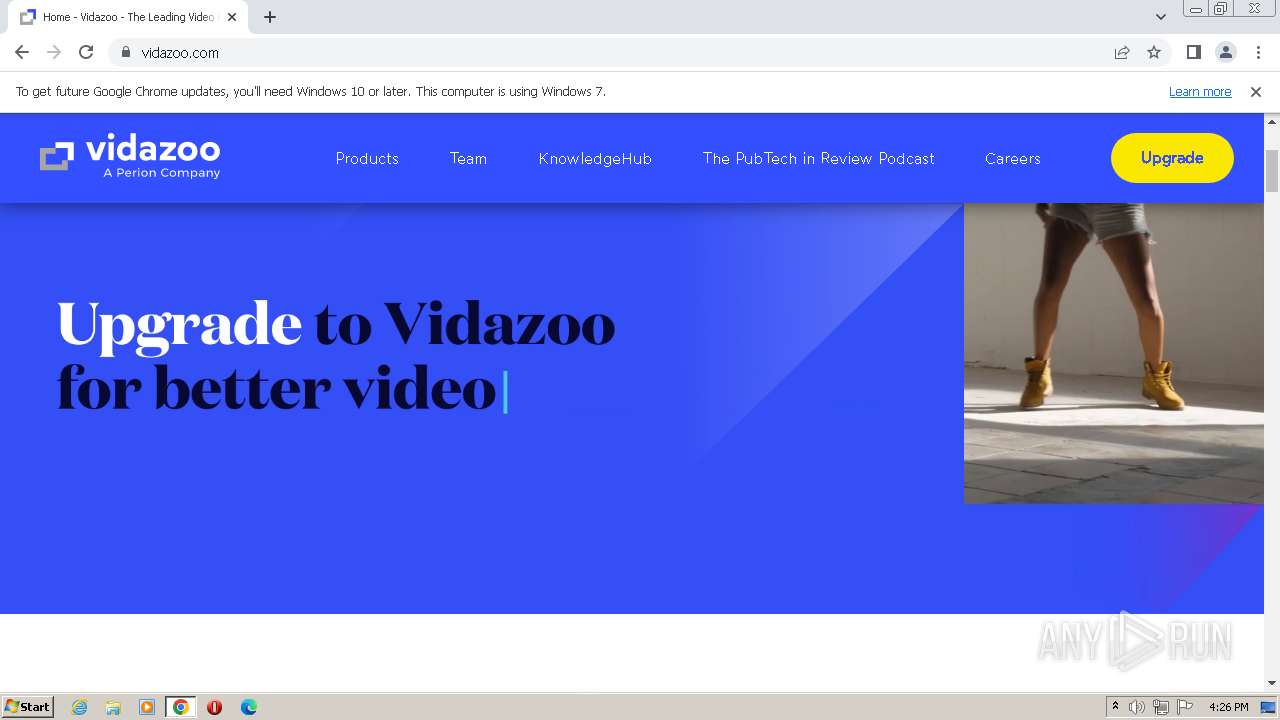Visit the Careers page

[x=1012, y=158]
